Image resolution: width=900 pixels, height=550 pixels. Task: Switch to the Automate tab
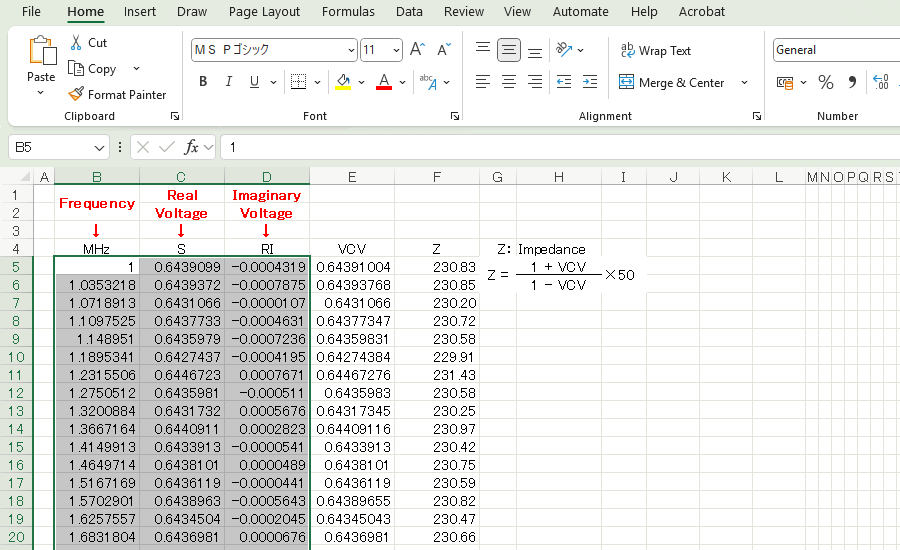click(x=580, y=11)
